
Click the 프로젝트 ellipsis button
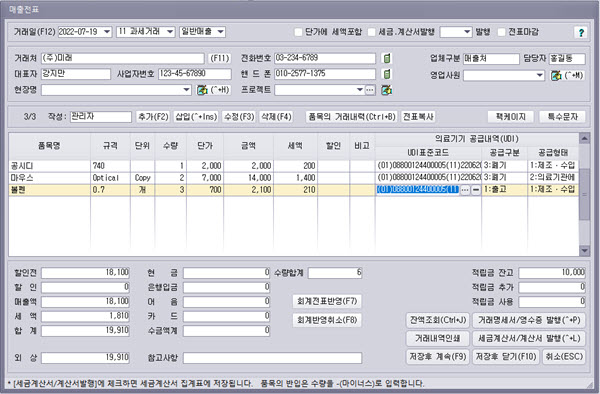(370, 90)
